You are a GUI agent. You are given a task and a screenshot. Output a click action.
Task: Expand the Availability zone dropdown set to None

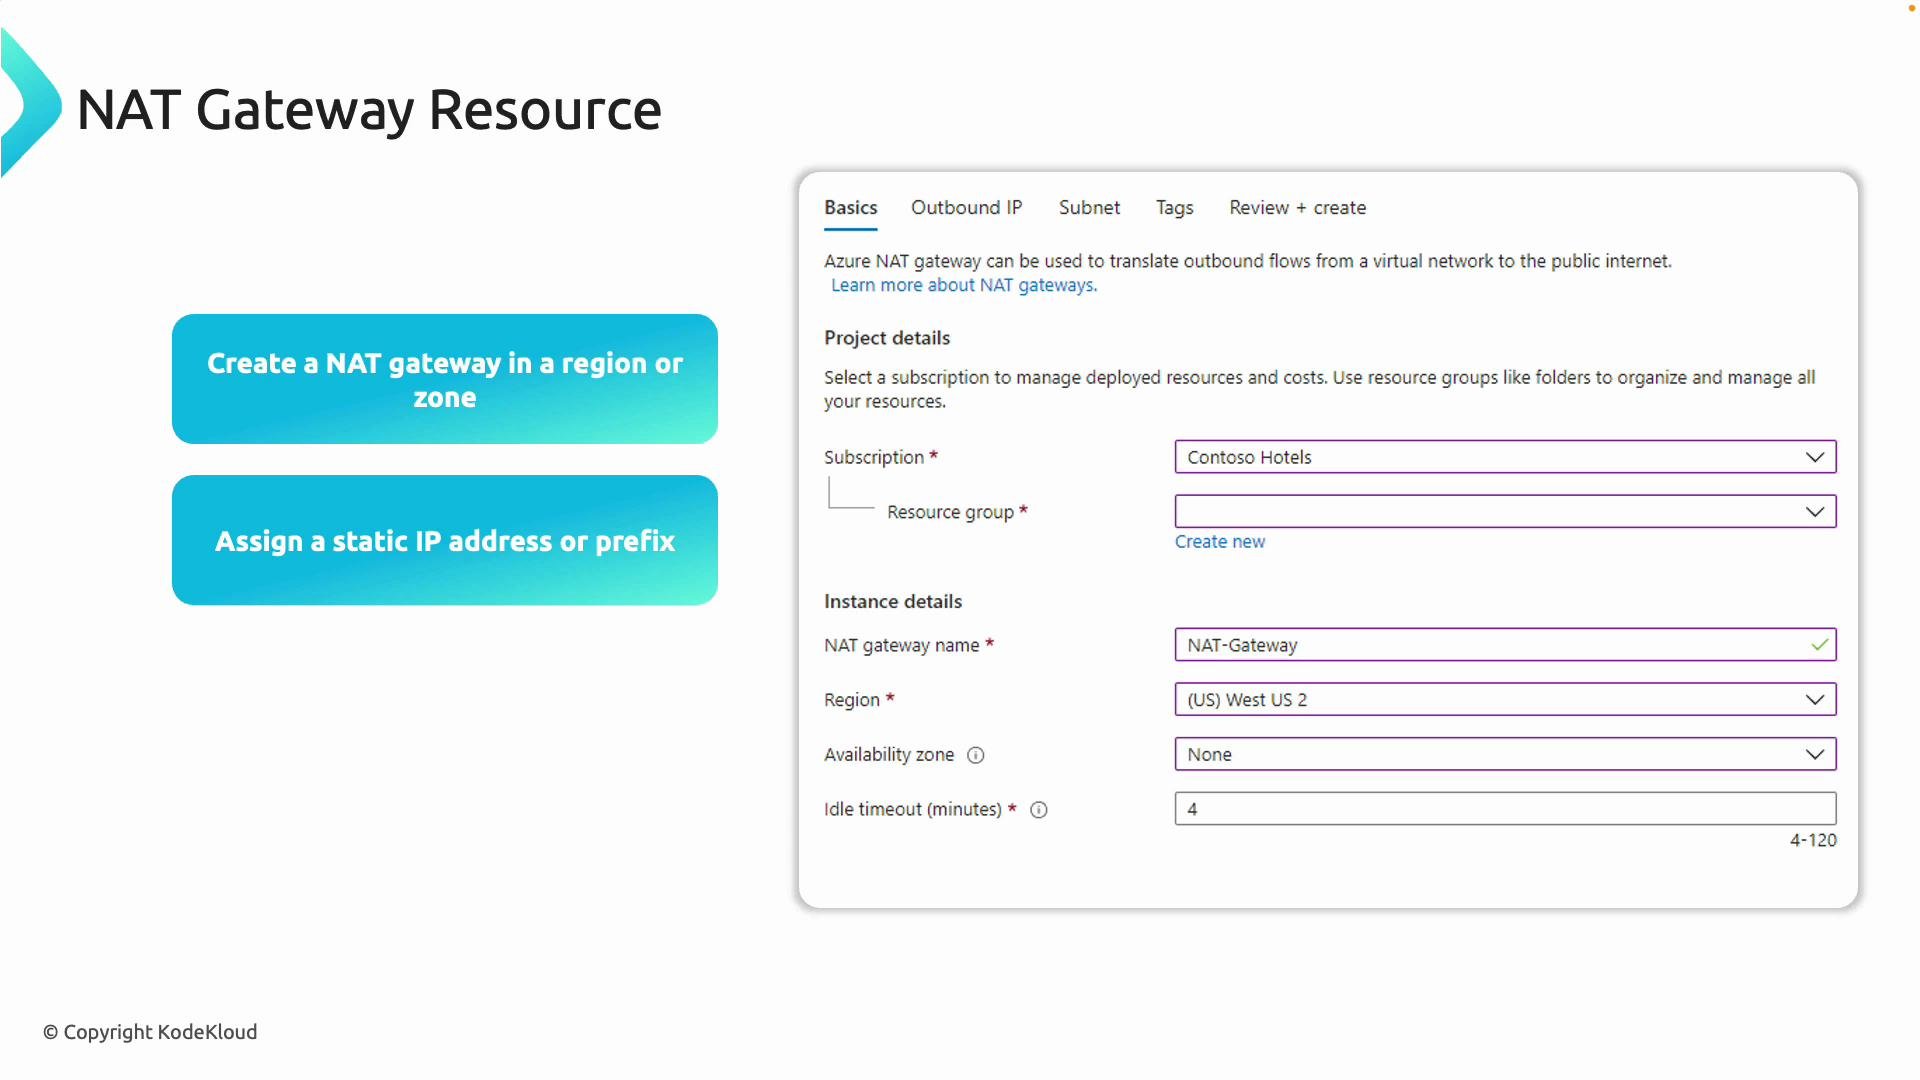tap(1505, 755)
